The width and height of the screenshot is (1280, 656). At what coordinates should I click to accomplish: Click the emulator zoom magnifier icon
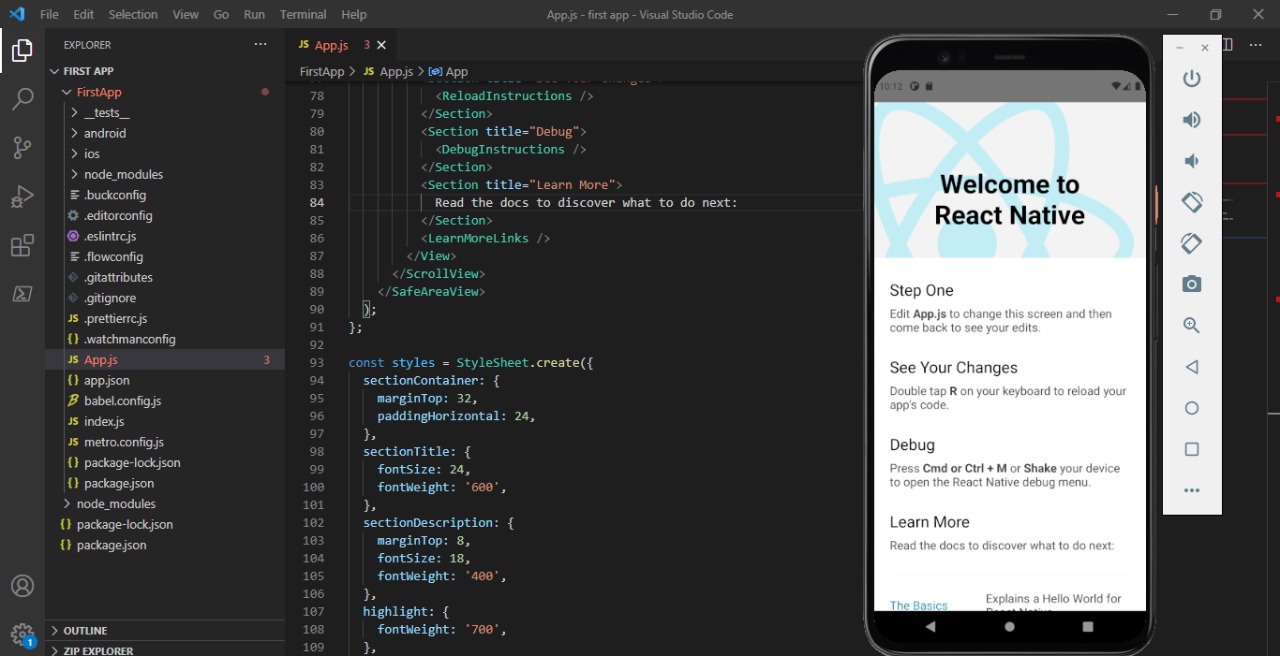(1191, 325)
